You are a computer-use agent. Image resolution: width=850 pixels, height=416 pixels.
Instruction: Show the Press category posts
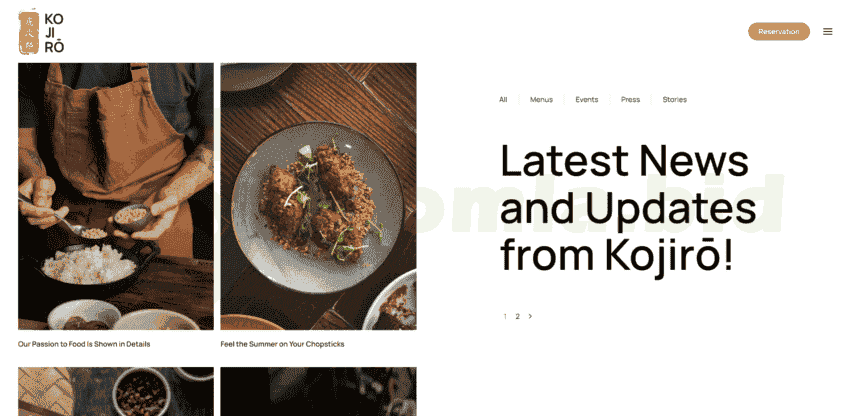tap(630, 99)
